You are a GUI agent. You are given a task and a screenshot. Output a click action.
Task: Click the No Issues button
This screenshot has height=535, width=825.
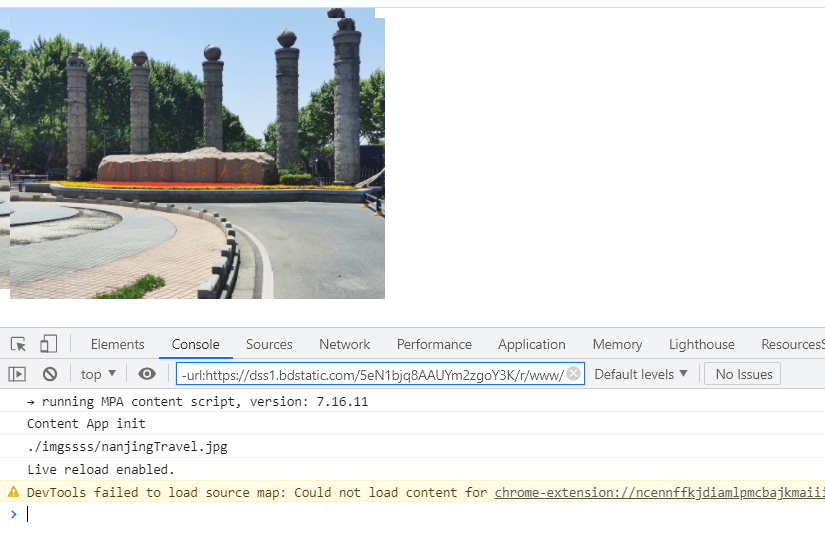click(742, 374)
